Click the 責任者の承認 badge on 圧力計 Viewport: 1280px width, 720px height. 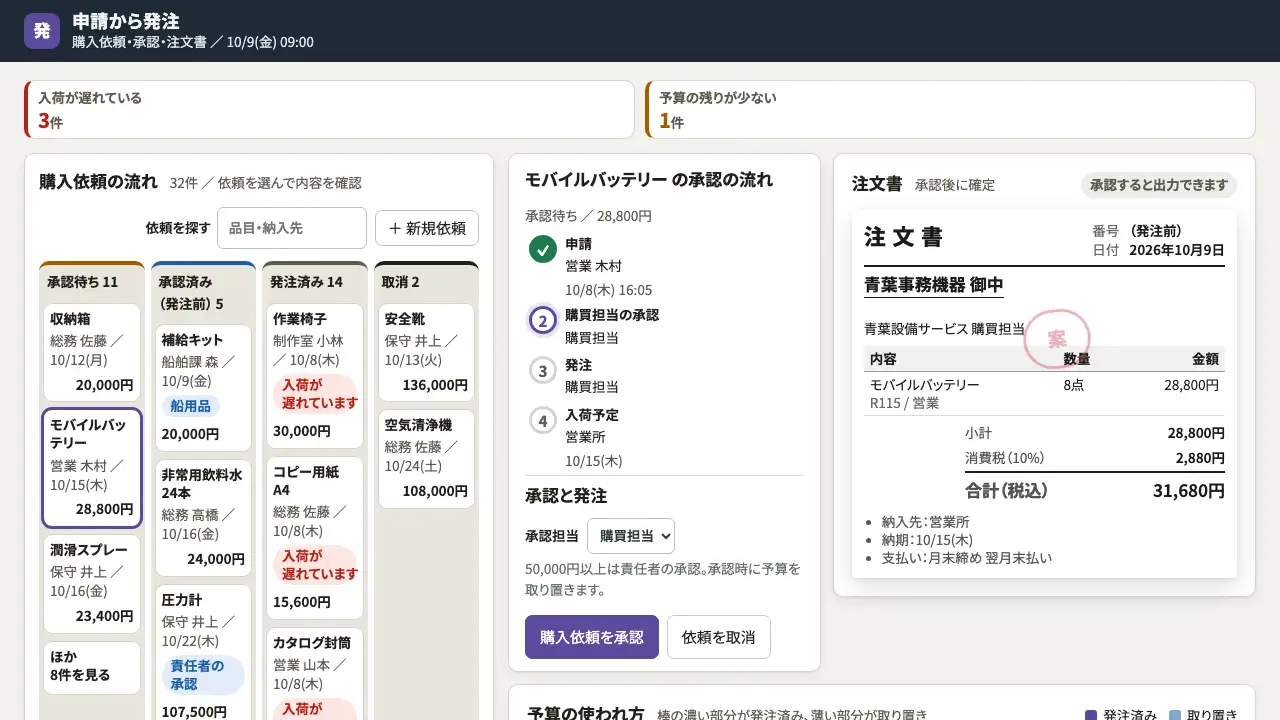point(203,675)
